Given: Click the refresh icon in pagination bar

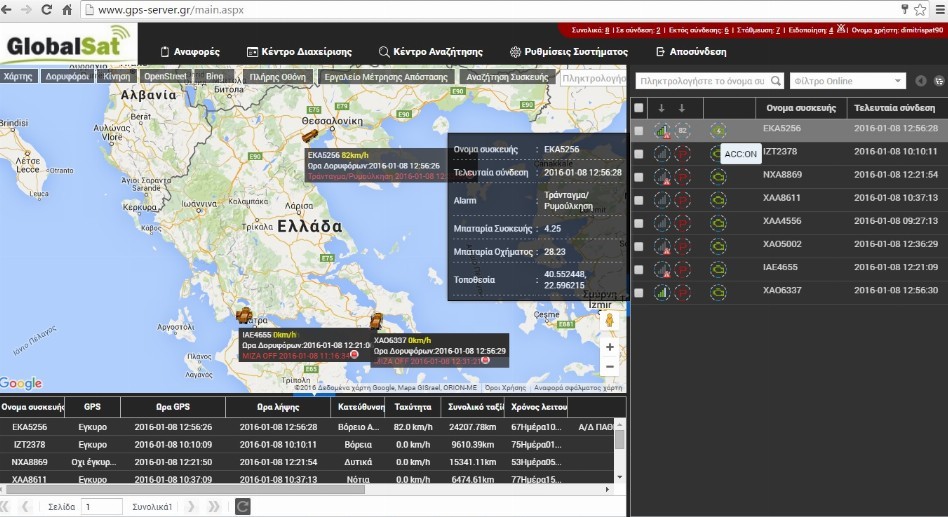Looking at the screenshot, I should click(x=242, y=507).
